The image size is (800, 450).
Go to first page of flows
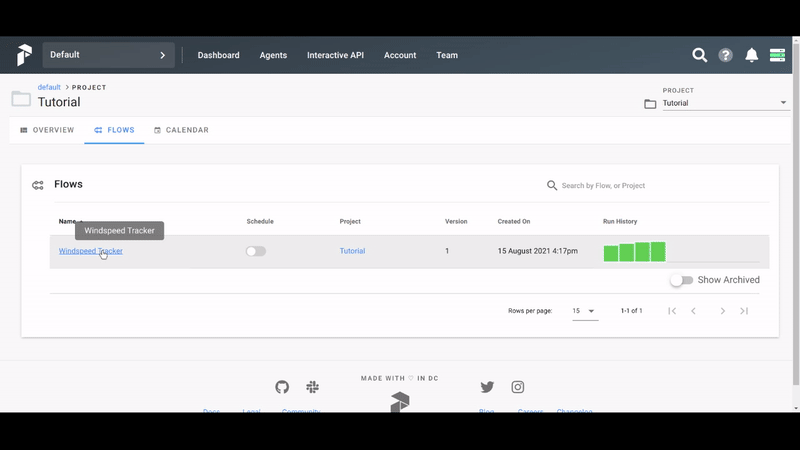(x=672, y=311)
